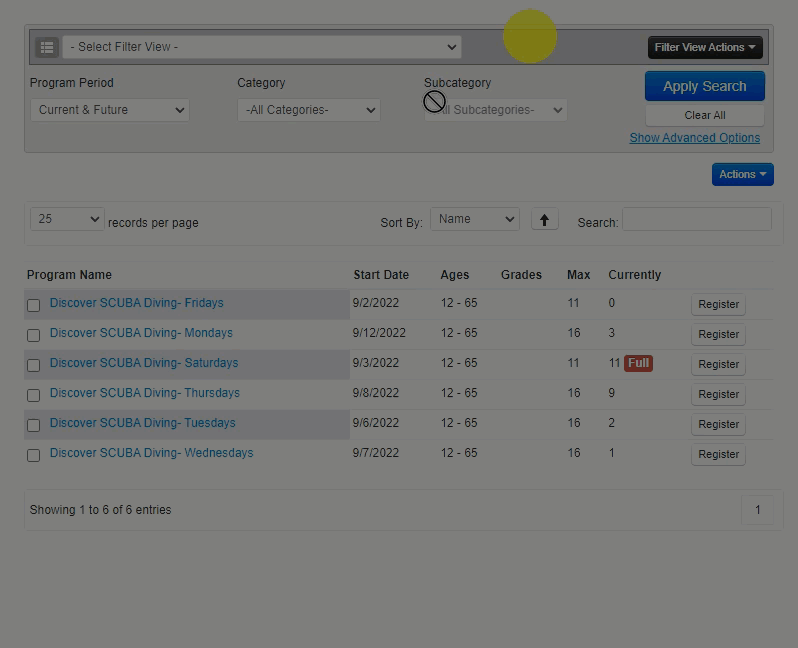The height and width of the screenshot is (648, 798).
Task: Open Discover SCUBA Diving- Mondays program link
Action: 141,333
